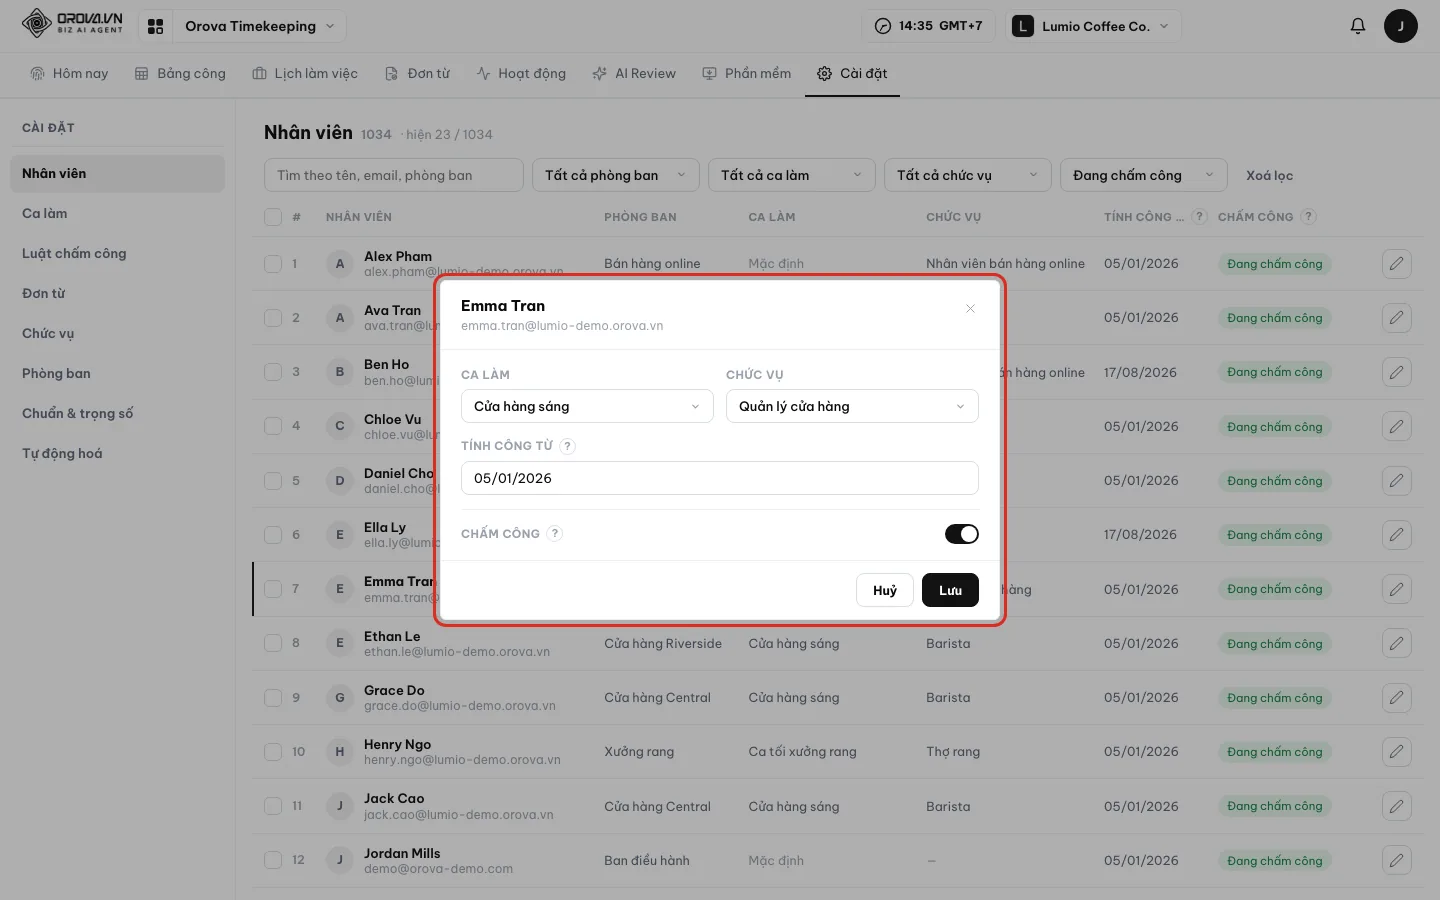Image resolution: width=1440 pixels, height=900 pixels.
Task: Open Luật chấm công in sidebar
Action: coord(117,253)
